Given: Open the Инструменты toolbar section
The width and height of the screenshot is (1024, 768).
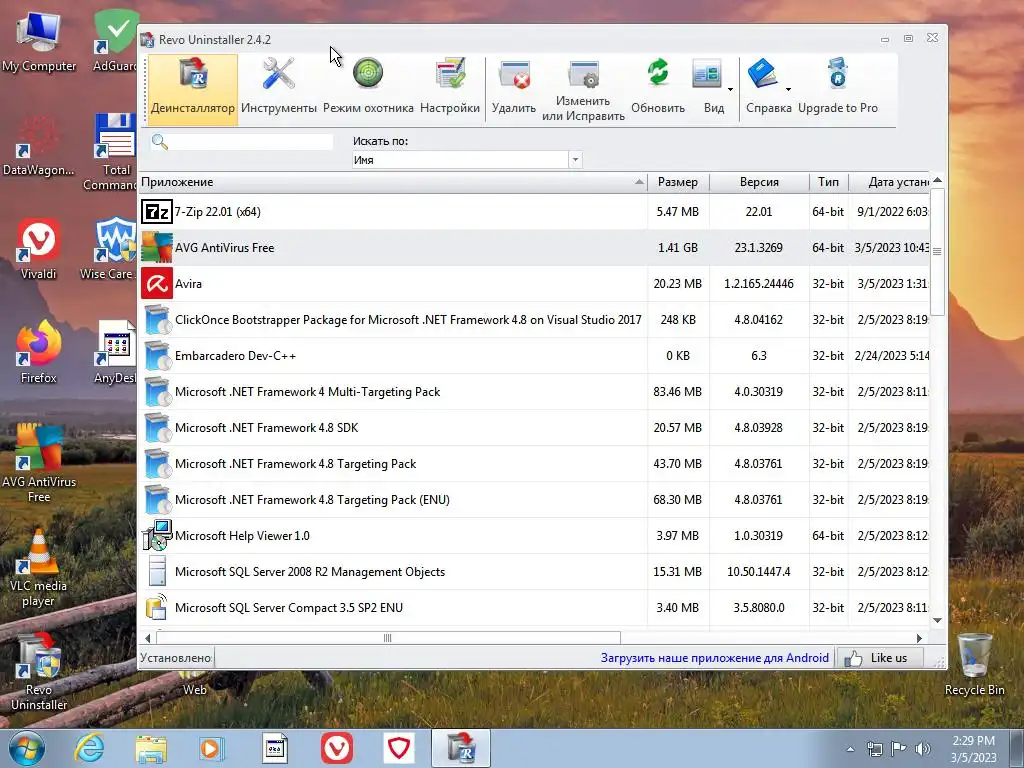Looking at the screenshot, I should click(x=279, y=88).
